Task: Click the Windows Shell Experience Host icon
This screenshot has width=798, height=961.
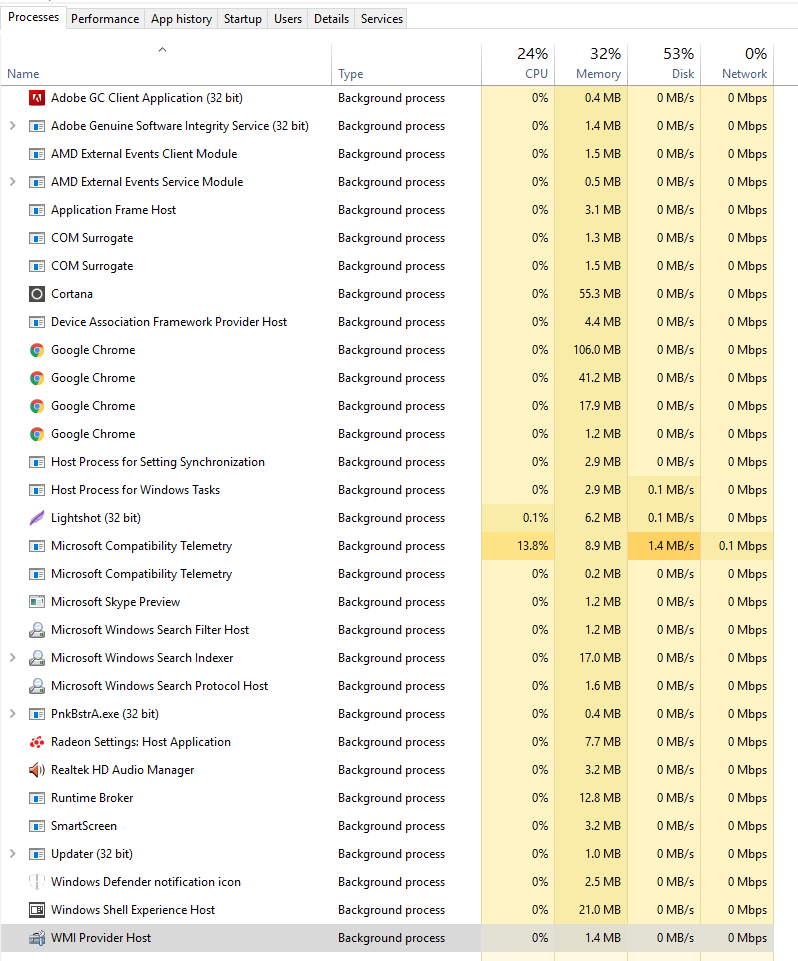Action: [x=37, y=910]
